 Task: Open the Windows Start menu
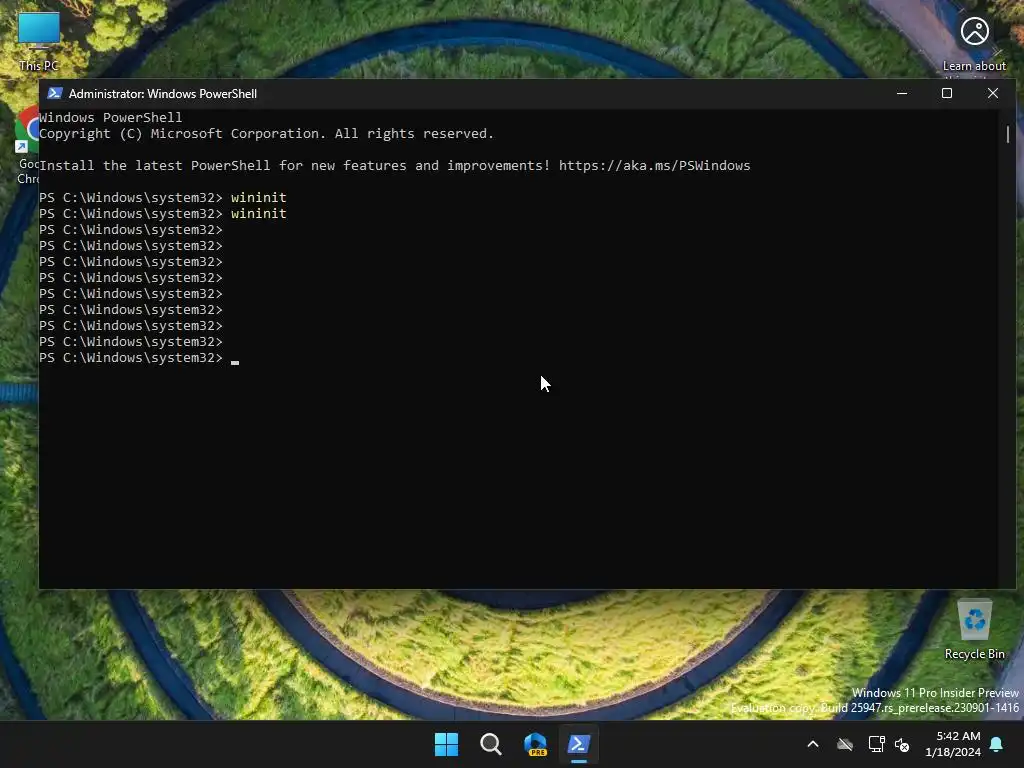pyautogui.click(x=447, y=744)
